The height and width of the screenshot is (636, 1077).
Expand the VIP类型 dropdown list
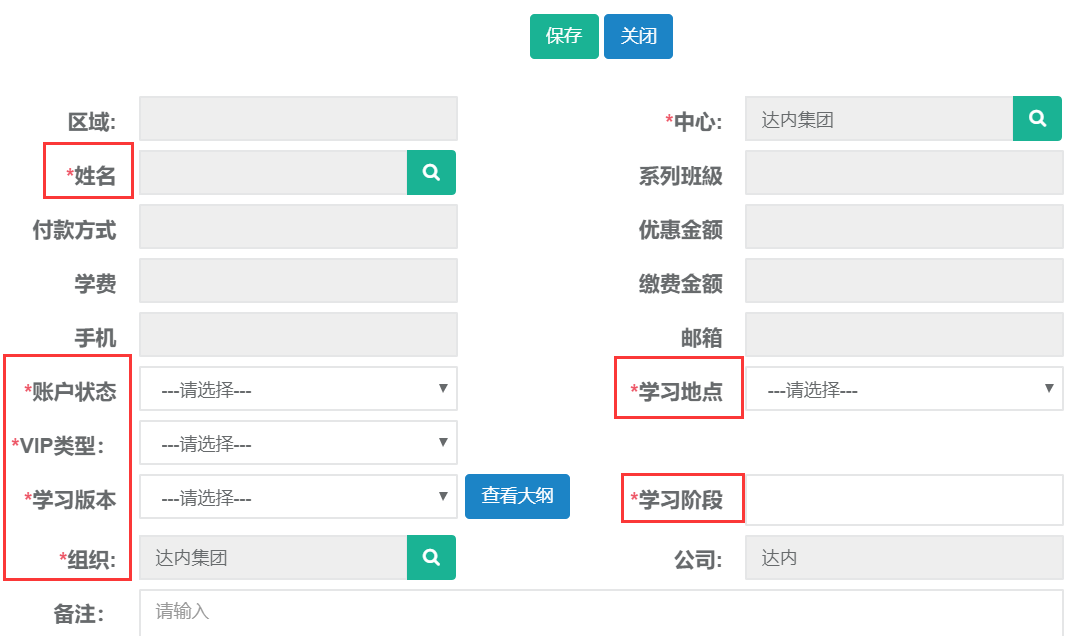[x=298, y=443]
